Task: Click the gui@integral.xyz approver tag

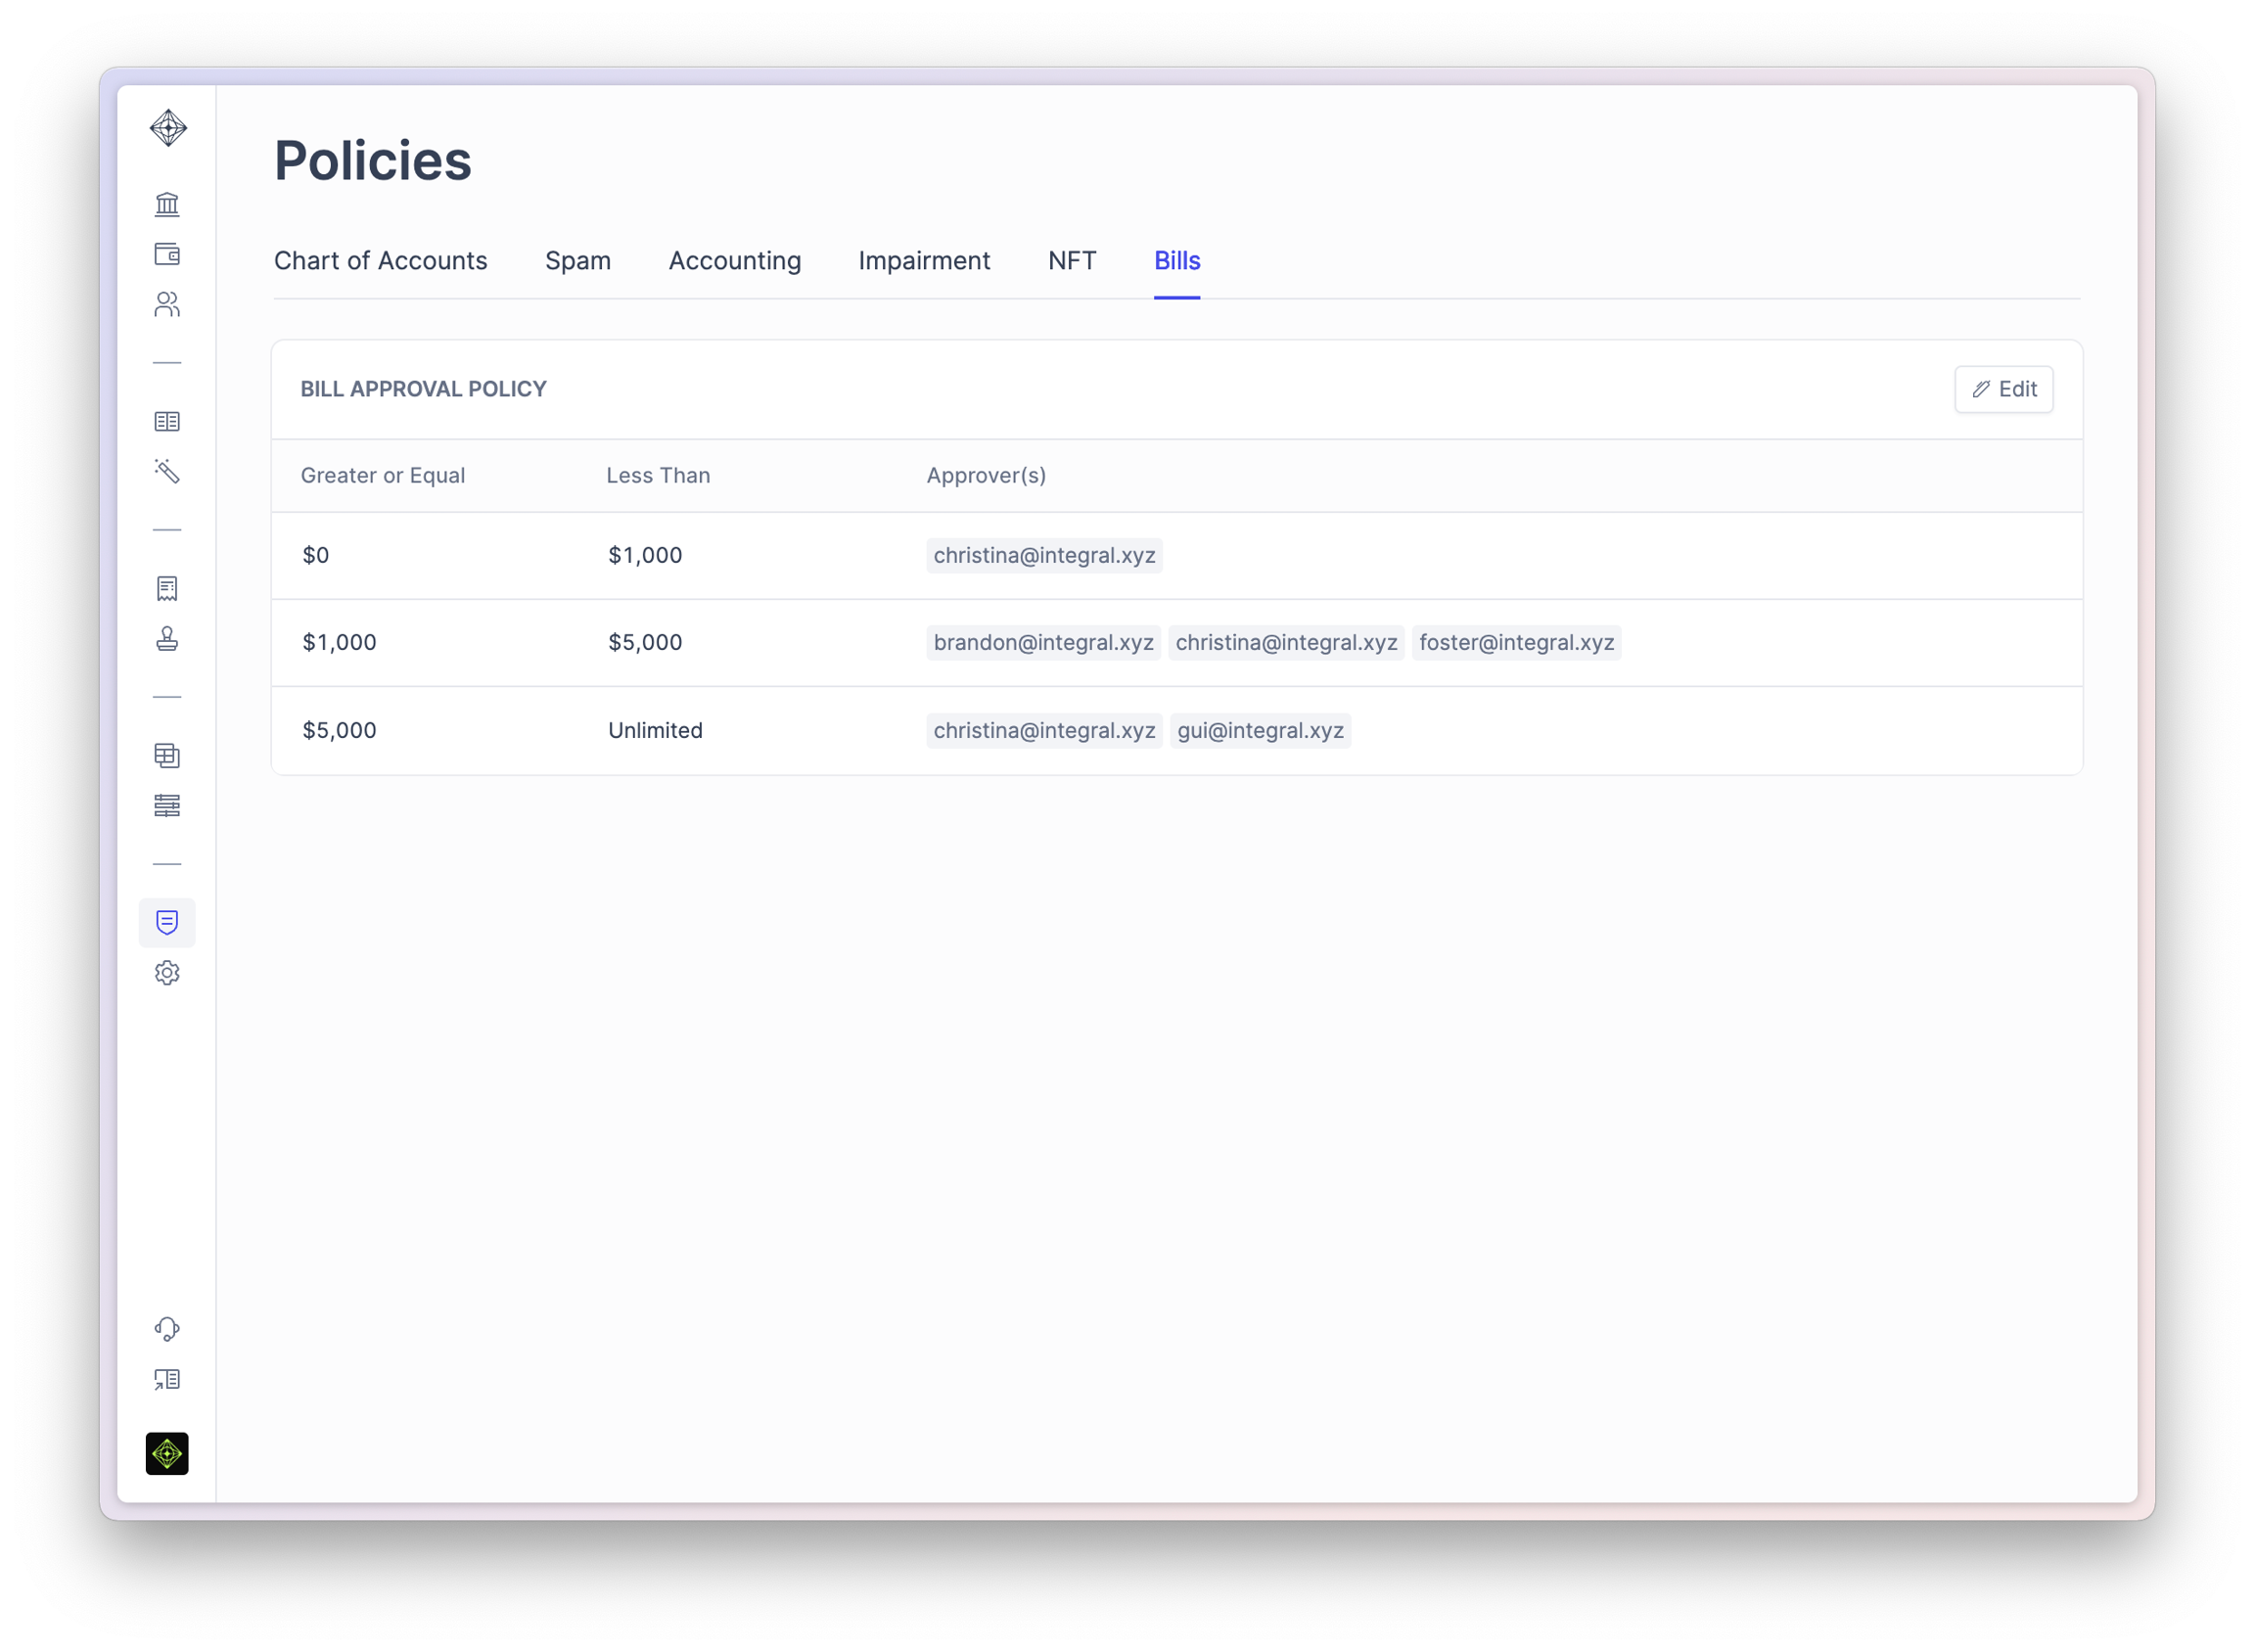Action: tap(1260, 731)
